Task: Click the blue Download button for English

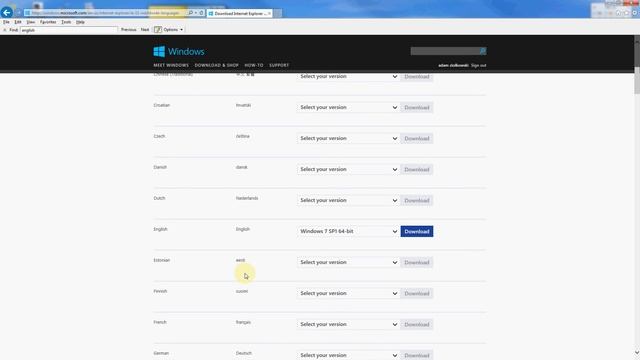Action: click(x=417, y=231)
